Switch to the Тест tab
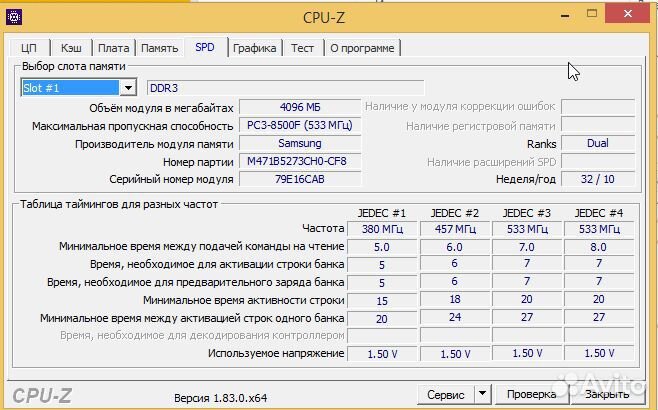658x410 pixels. tap(302, 48)
